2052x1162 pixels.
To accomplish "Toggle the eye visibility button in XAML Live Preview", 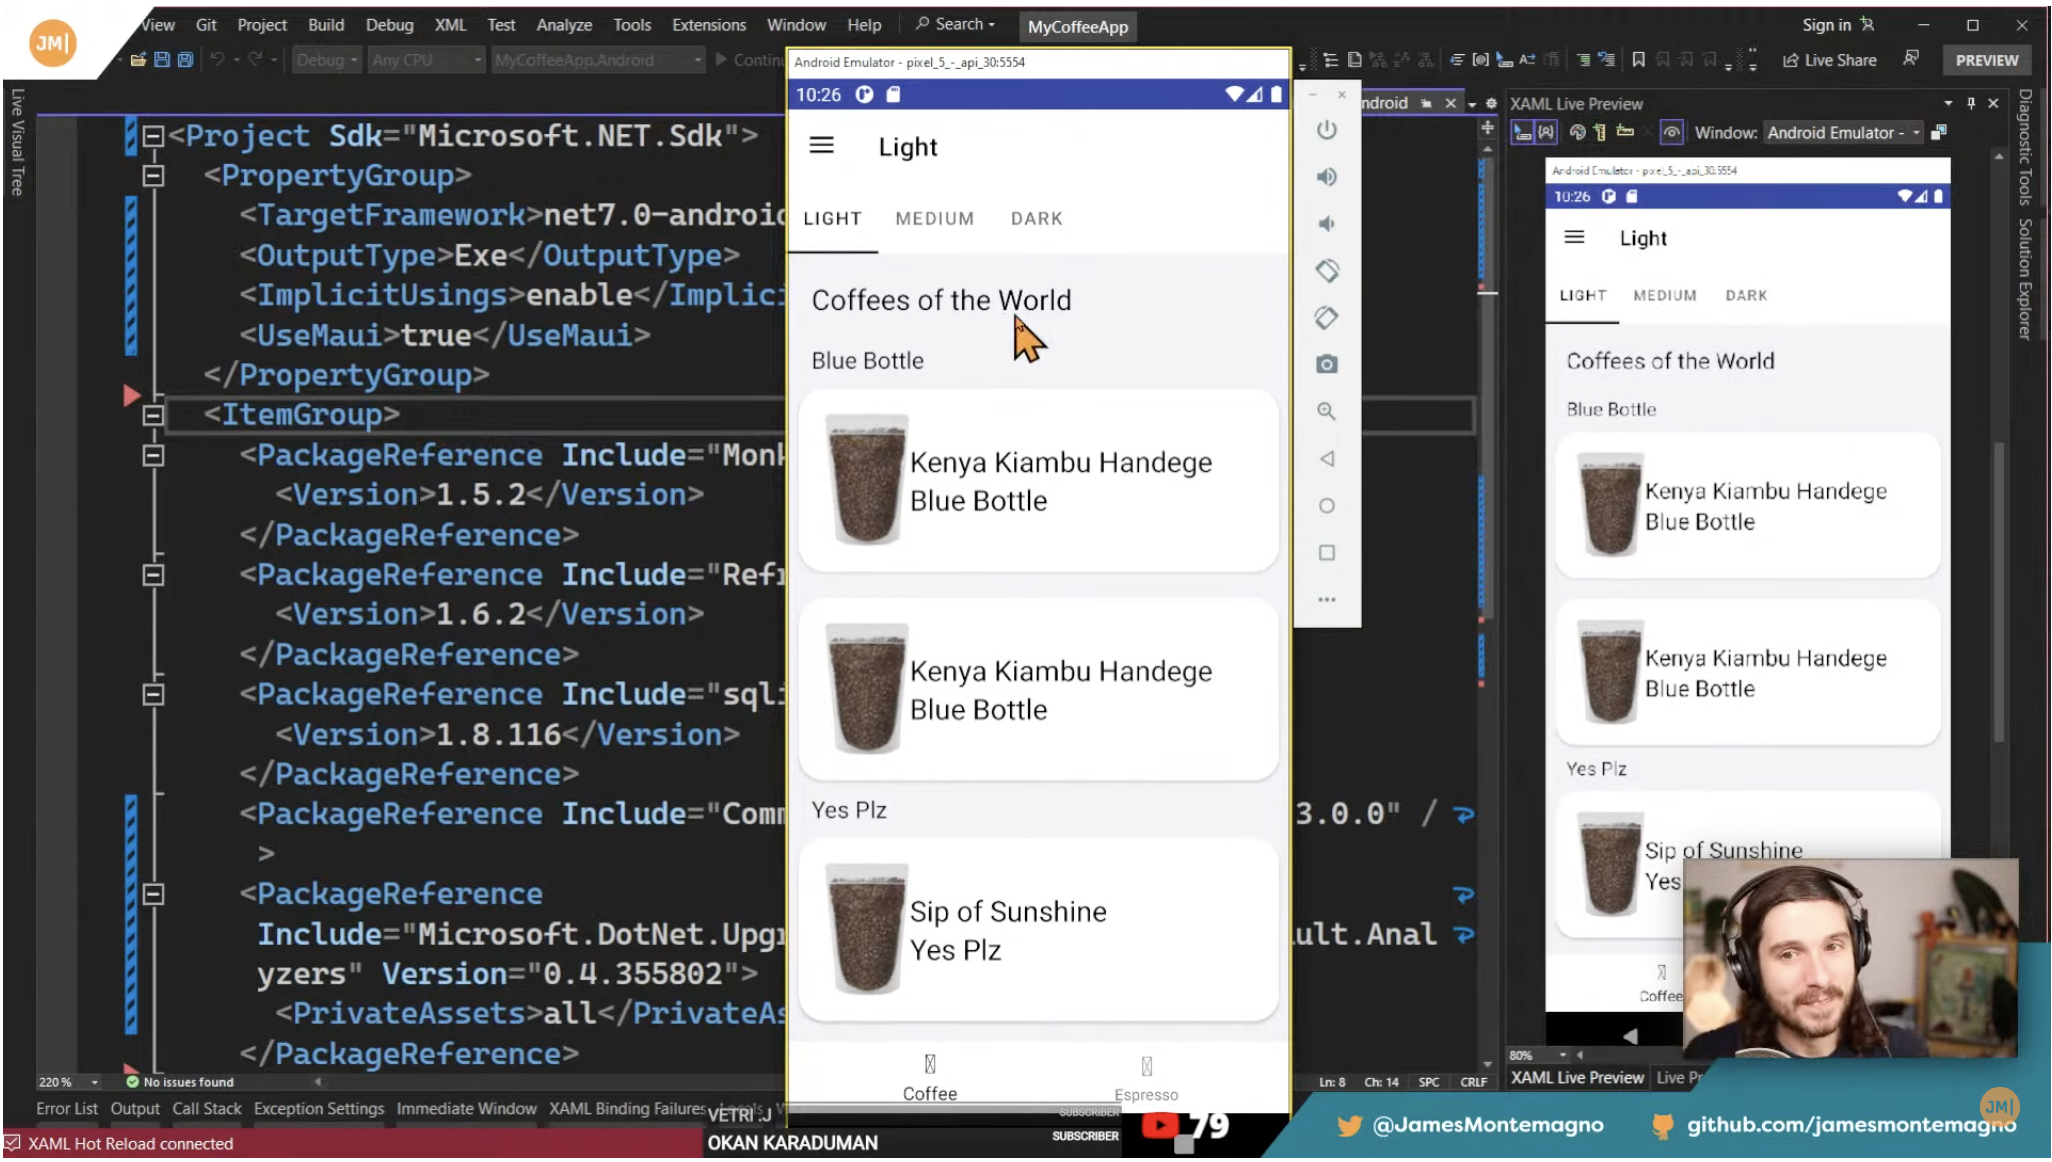I will 1671,132.
